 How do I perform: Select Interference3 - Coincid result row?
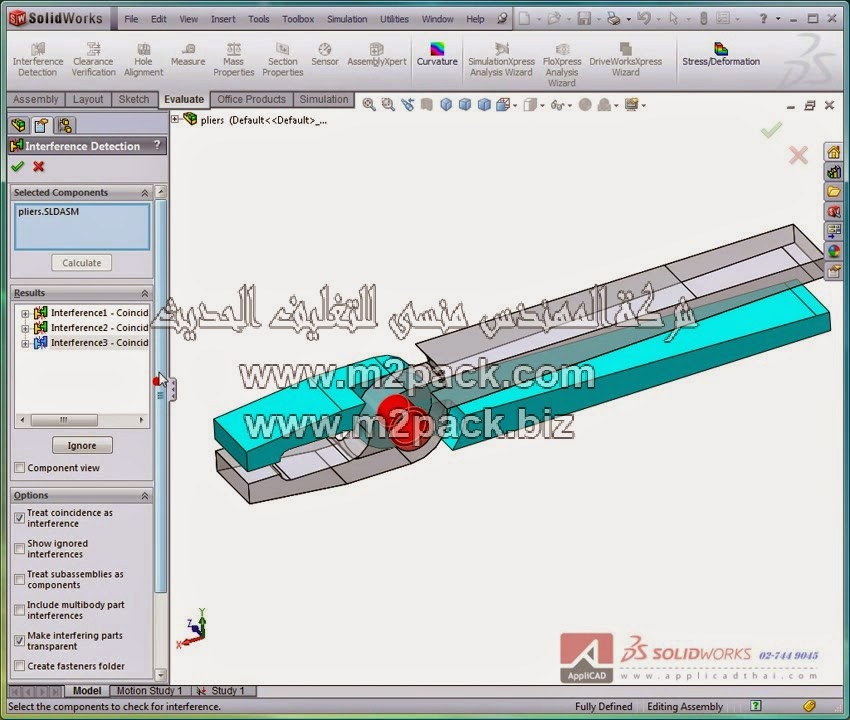tap(91, 343)
